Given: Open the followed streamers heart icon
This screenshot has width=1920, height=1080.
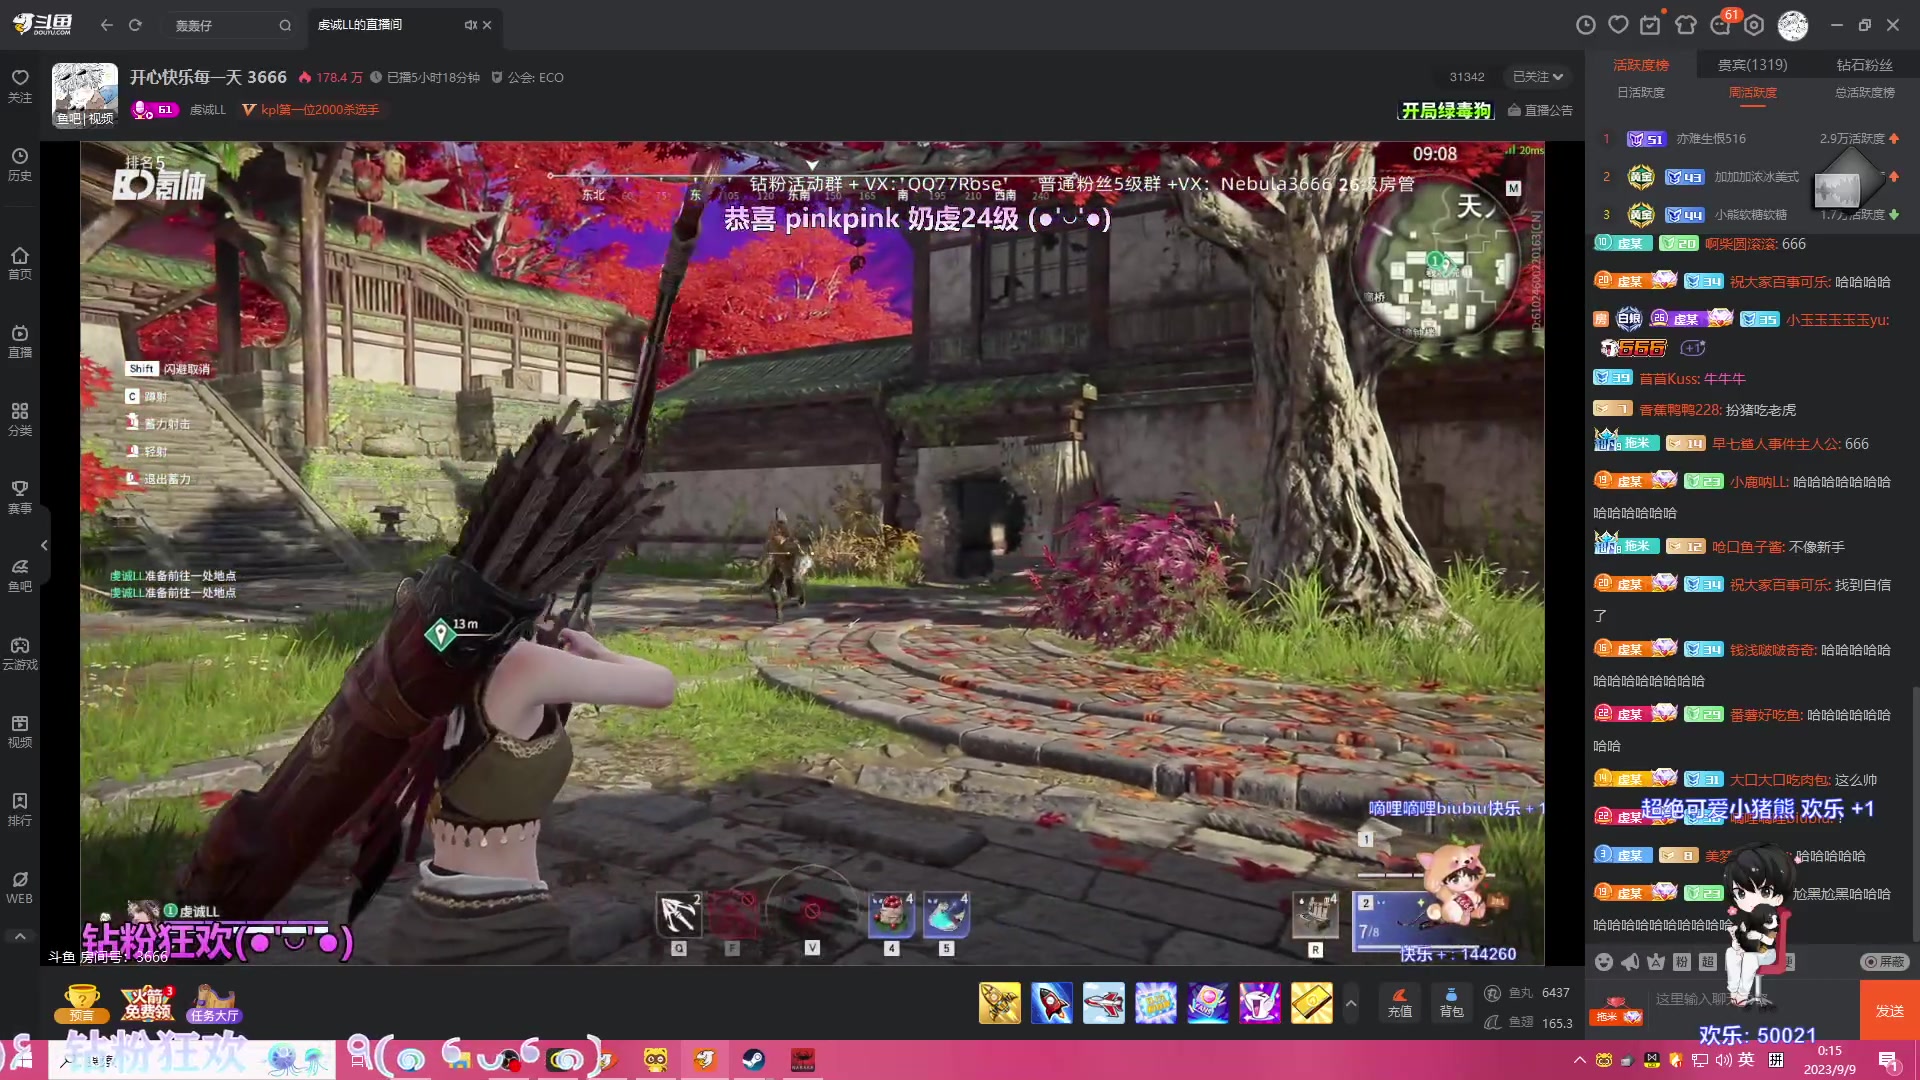Looking at the screenshot, I should coord(1618,25).
